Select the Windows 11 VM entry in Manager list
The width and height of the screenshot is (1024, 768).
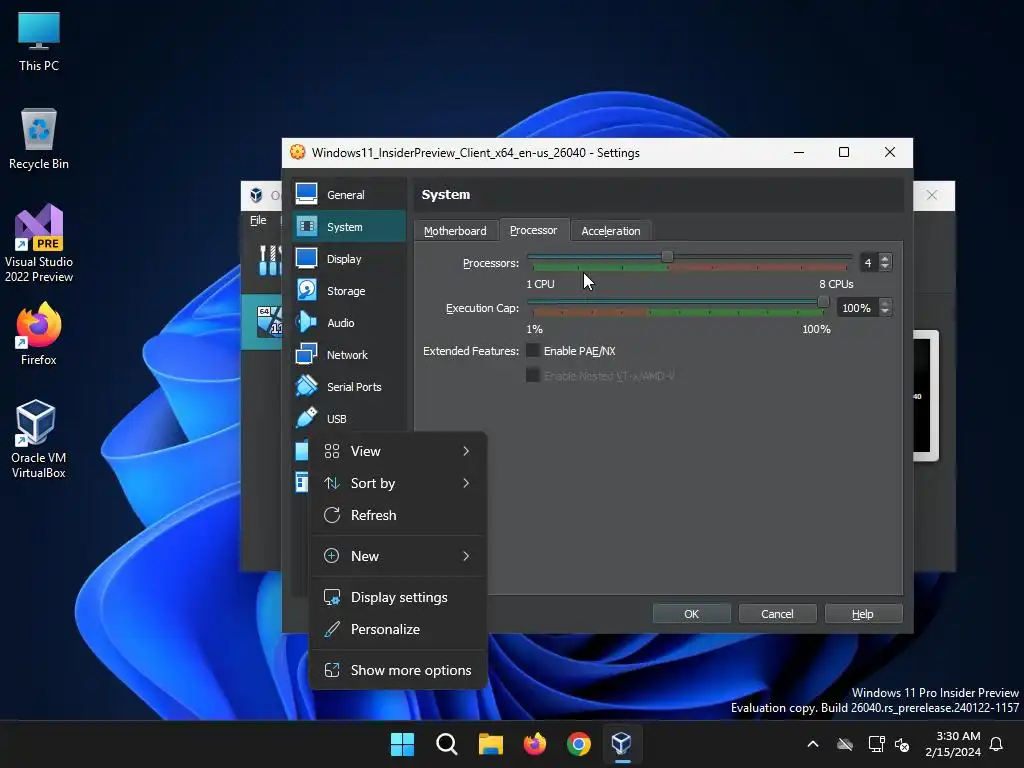[x=262, y=322]
